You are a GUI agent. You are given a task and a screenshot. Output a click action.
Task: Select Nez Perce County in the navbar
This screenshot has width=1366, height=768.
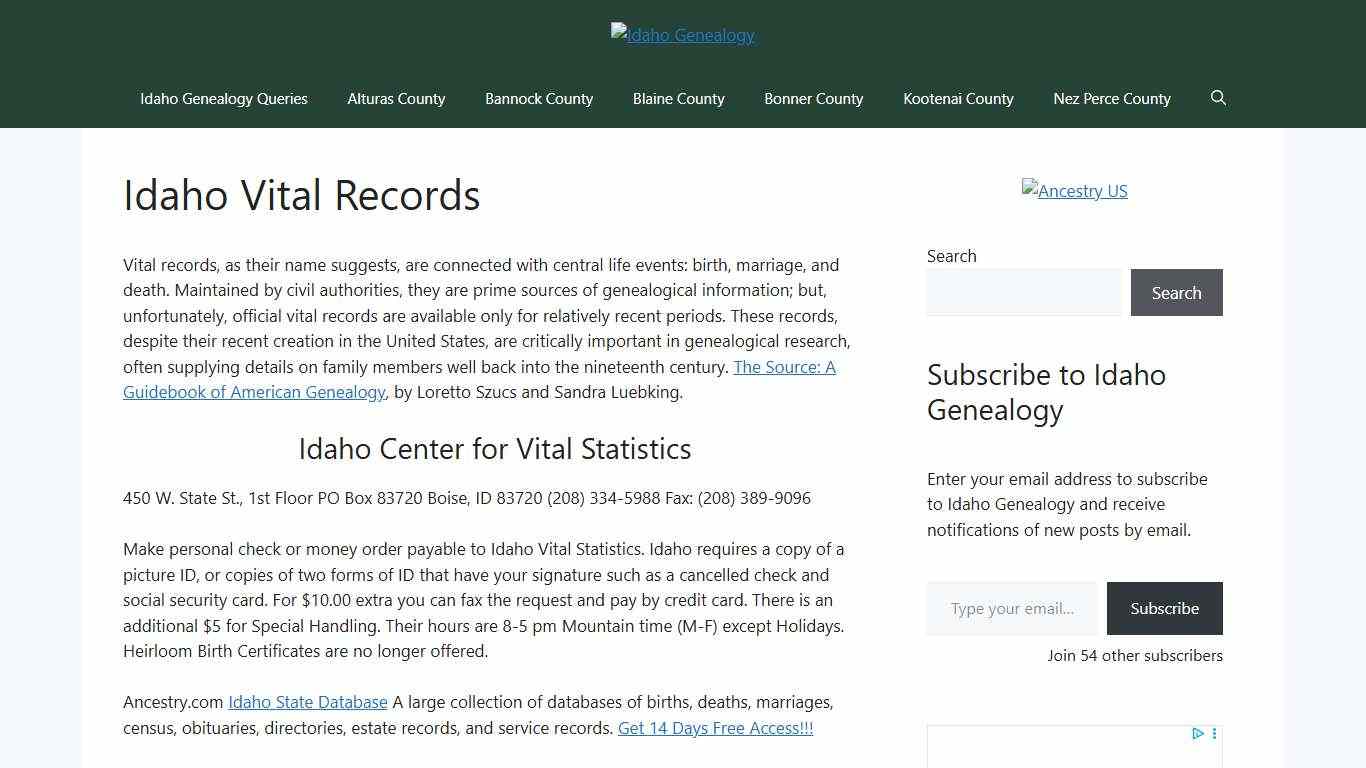(x=1111, y=98)
